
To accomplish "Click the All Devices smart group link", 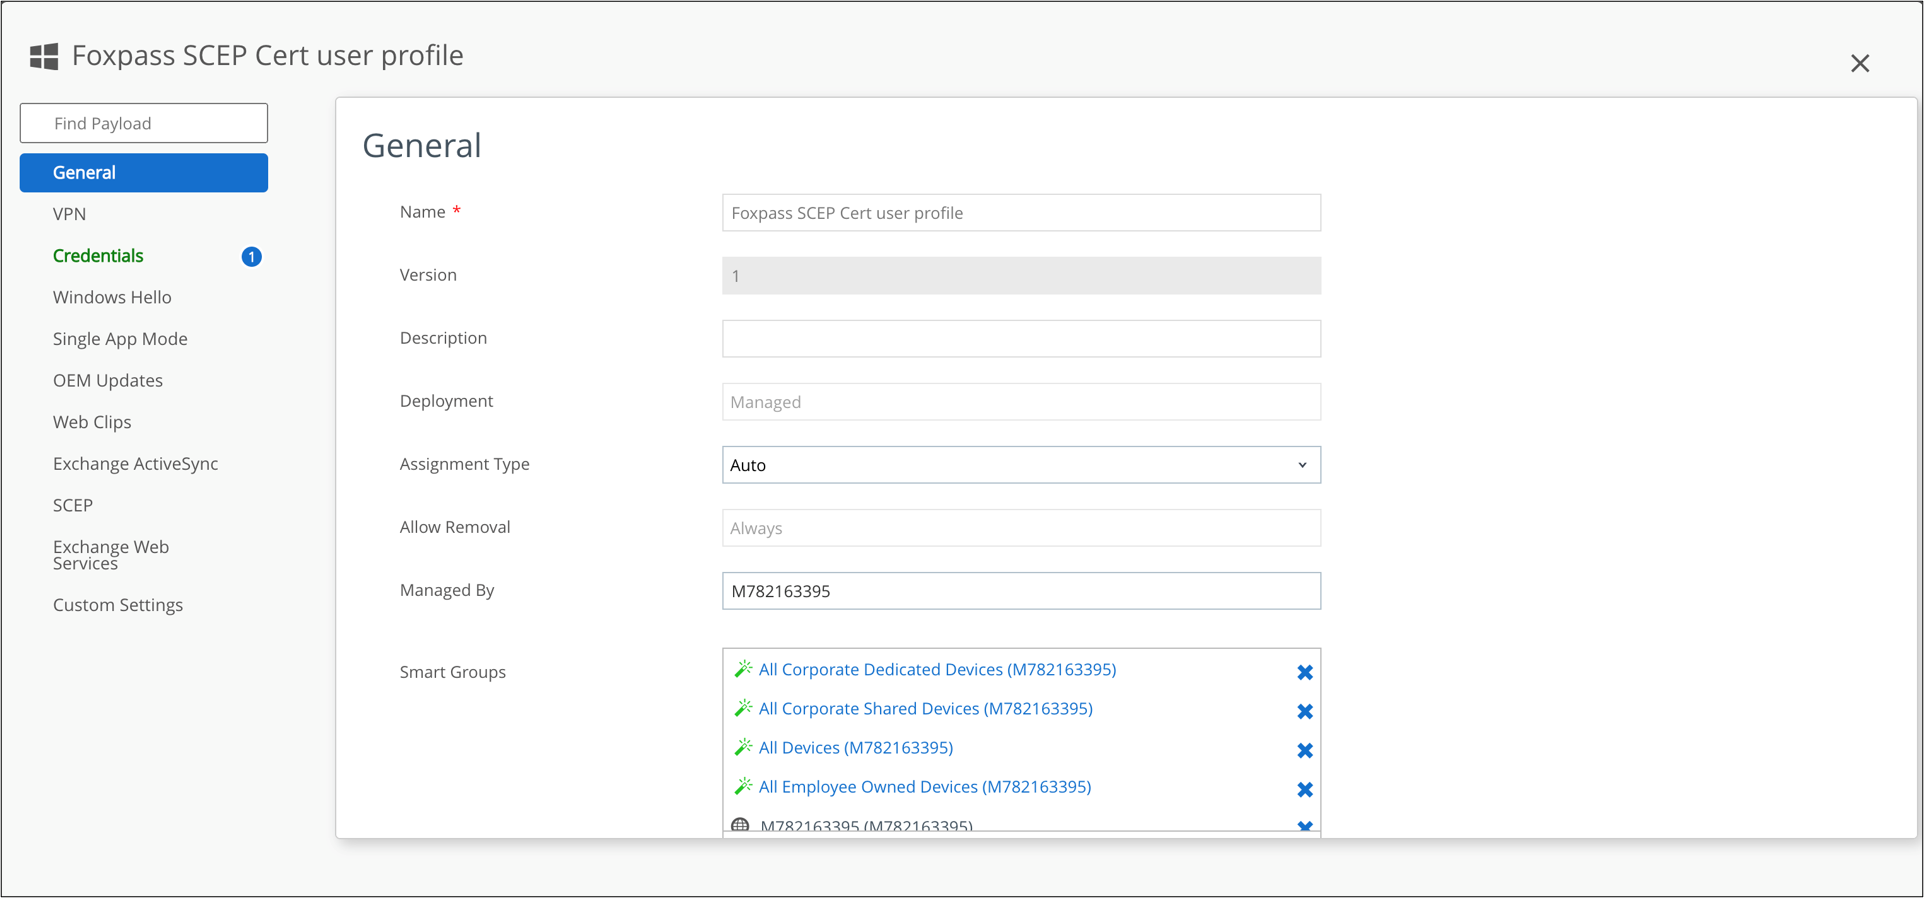I will pos(855,748).
